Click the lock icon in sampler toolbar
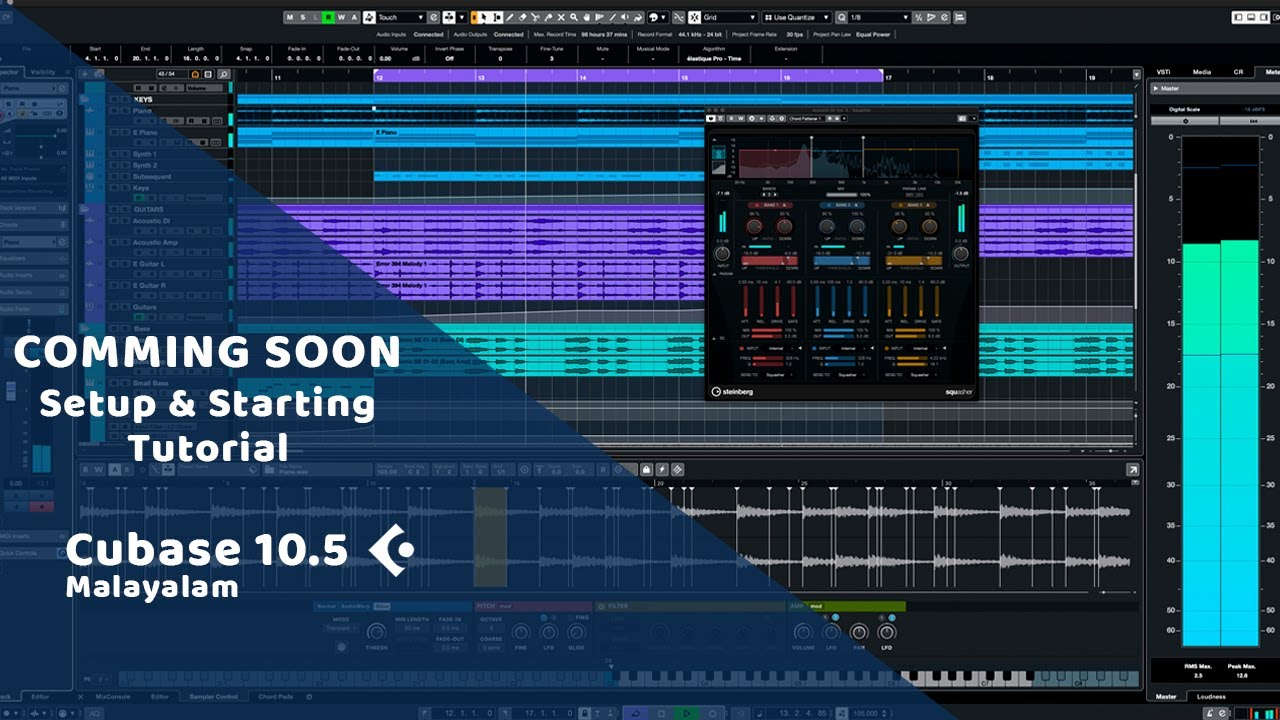Viewport: 1280px width, 720px height. pyautogui.click(x=646, y=469)
